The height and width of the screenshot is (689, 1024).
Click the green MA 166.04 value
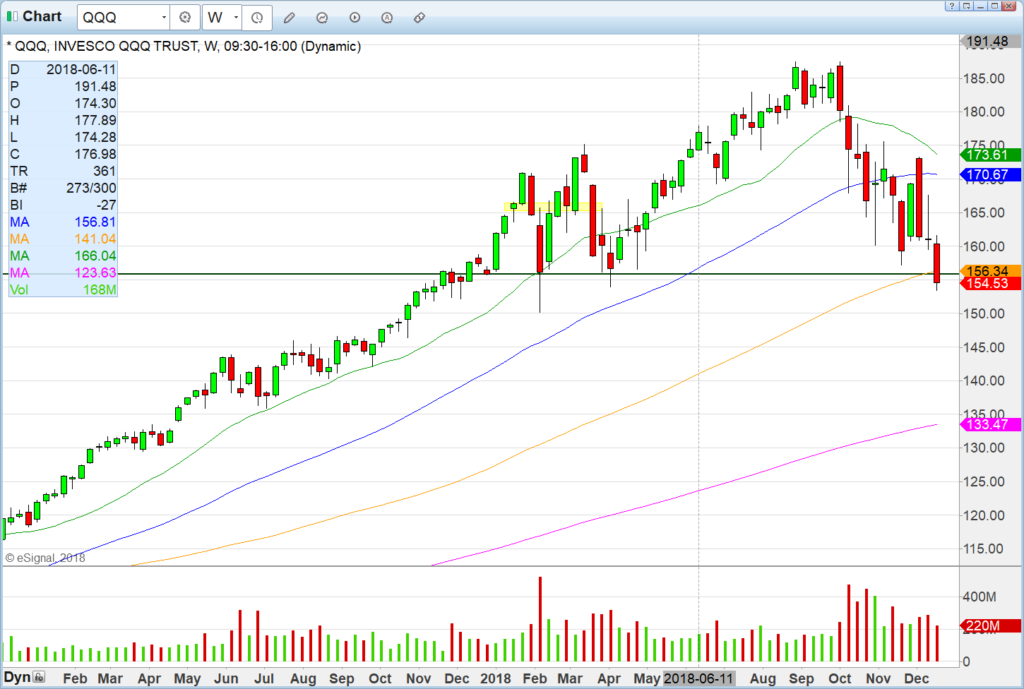tap(95, 256)
